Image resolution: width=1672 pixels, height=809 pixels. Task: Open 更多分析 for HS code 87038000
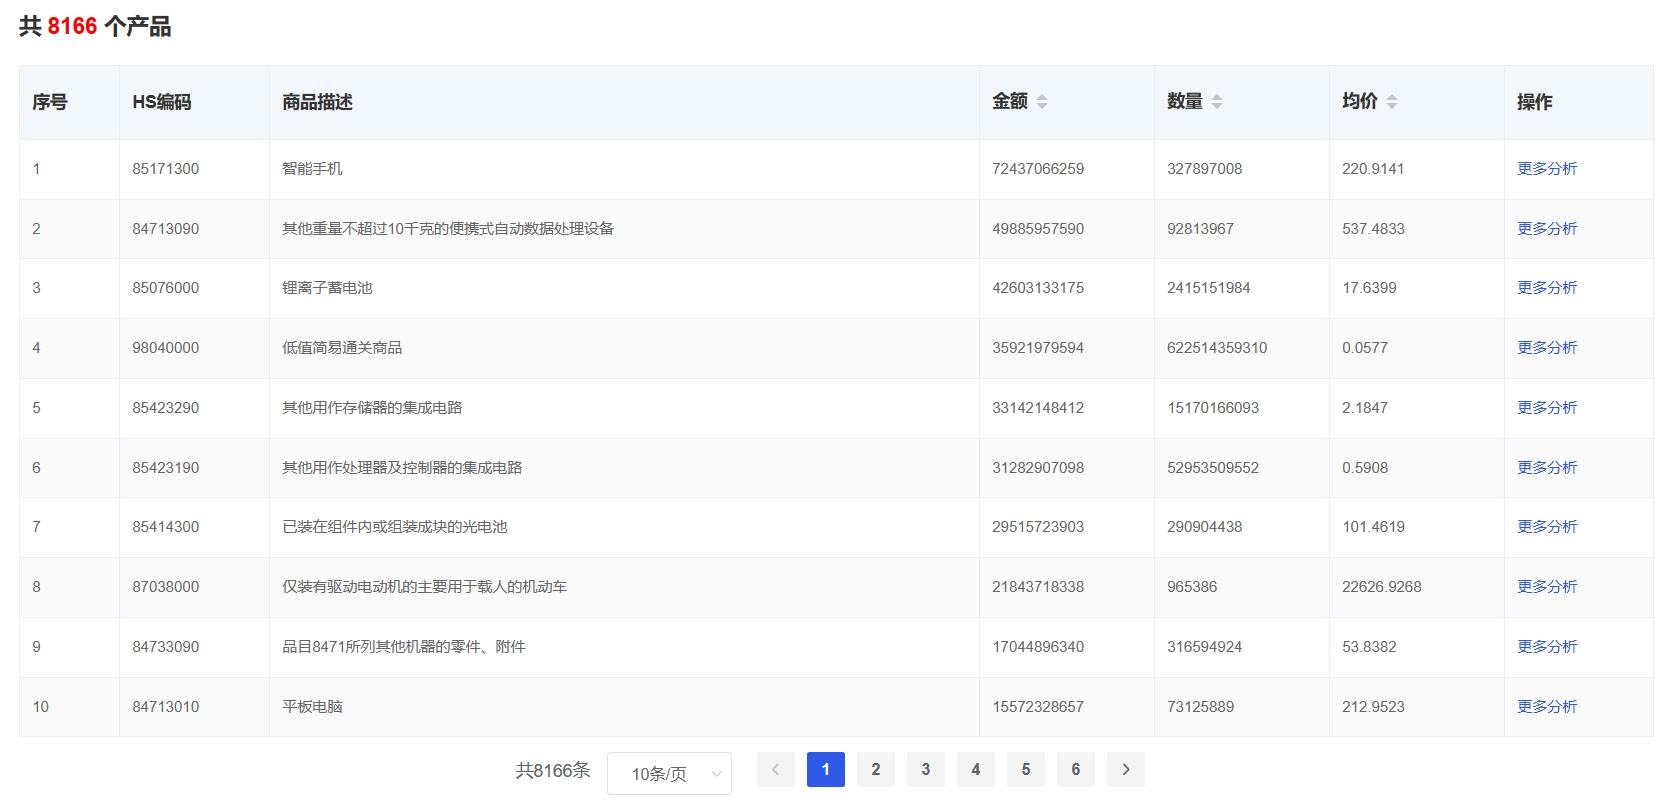(1547, 587)
